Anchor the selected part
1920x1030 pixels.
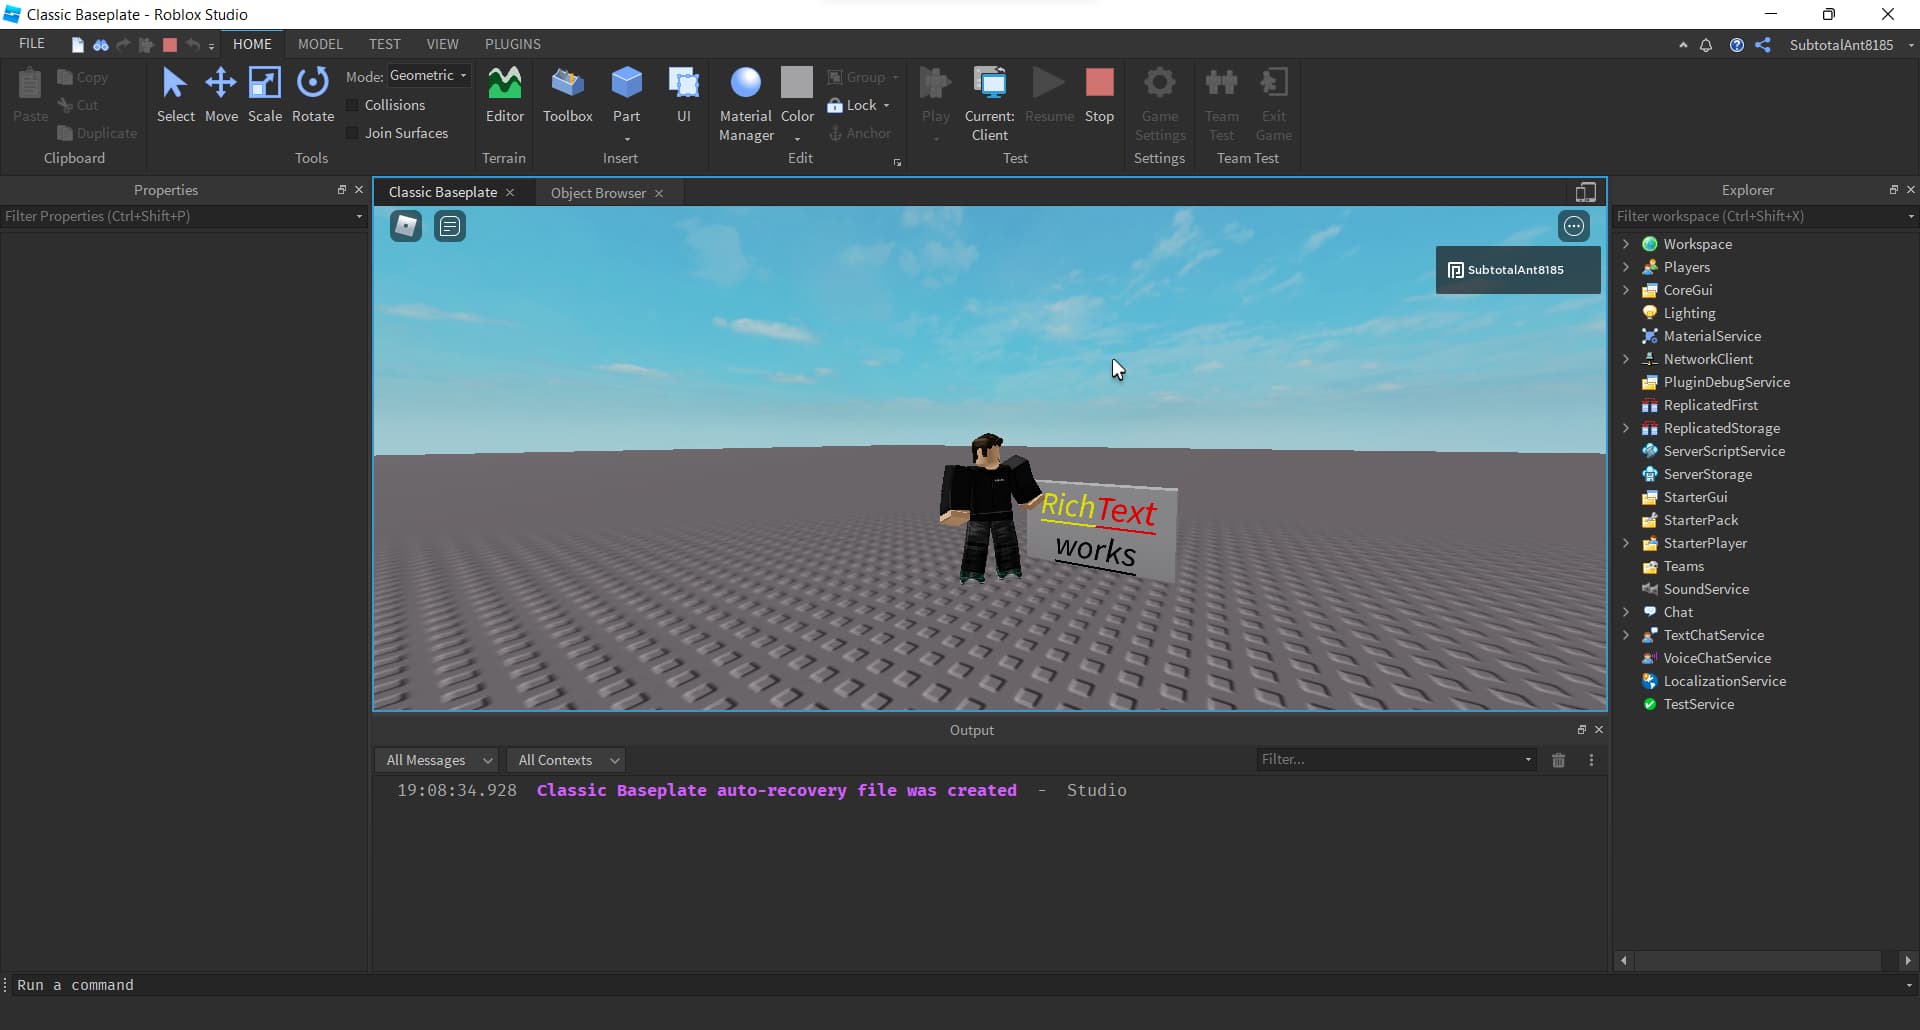pyautogui.click(x=861, y=133)
